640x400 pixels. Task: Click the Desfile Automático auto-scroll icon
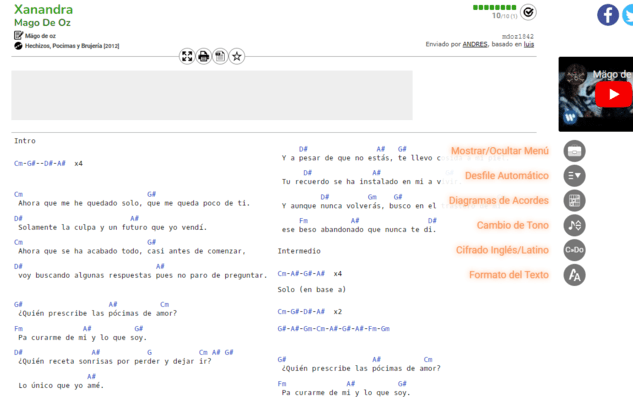(x=574, y=176)
